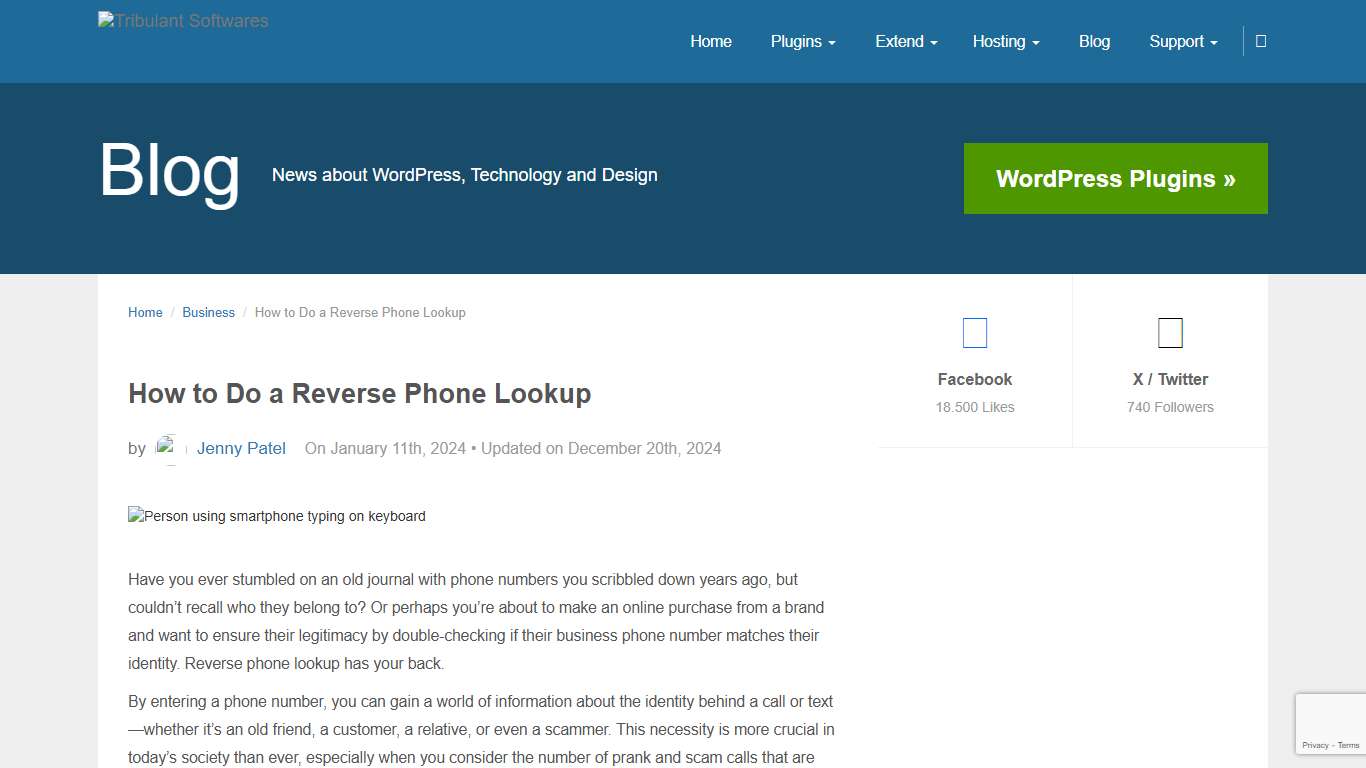Open Business from the breadcrumb trail
The height and width of the screenshot is (768, 1366).
click(x=208, y=312)
